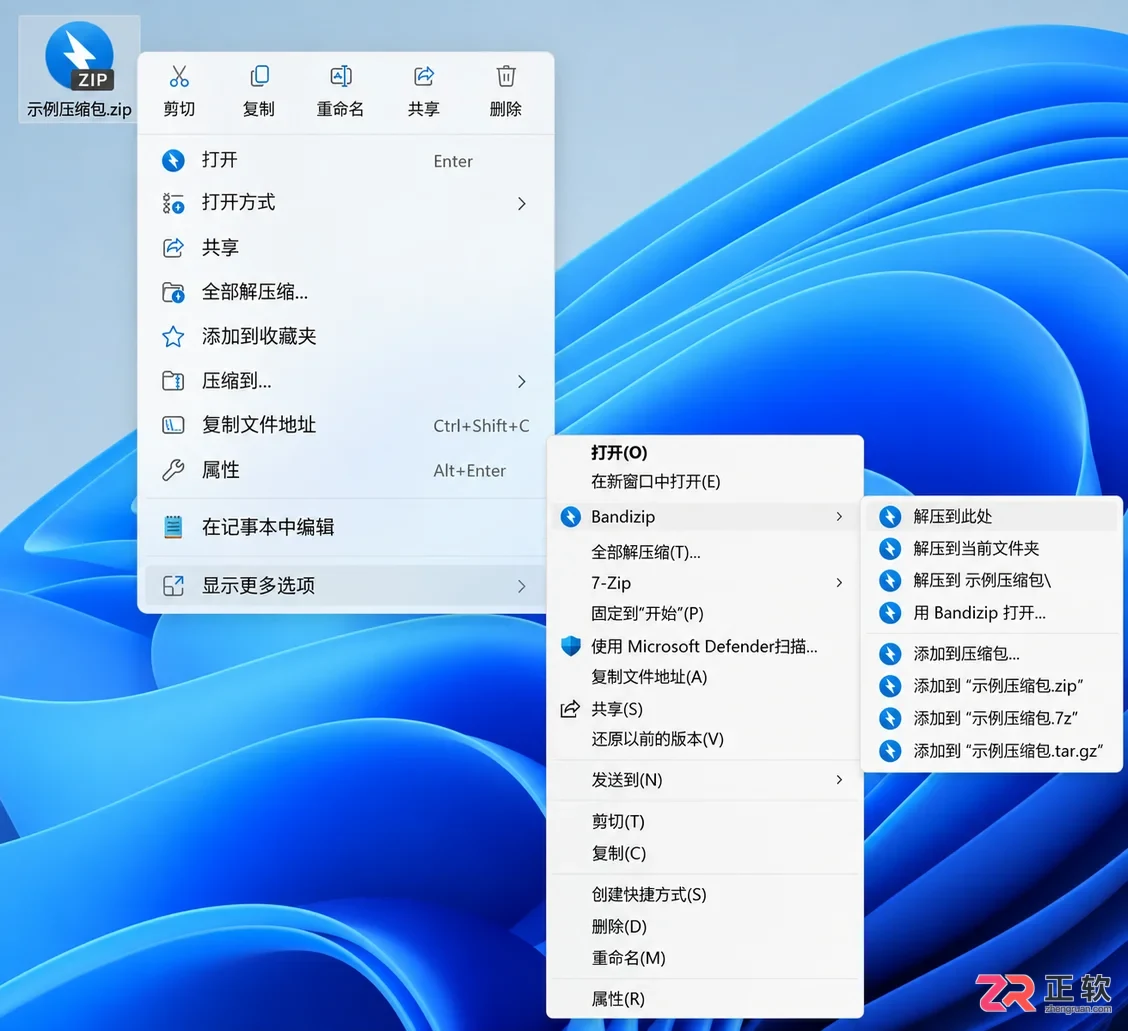Click the share icon next to 共享 list entry
The width and height of the screenshot is (1128, 1031).
[x=173, y=247]
